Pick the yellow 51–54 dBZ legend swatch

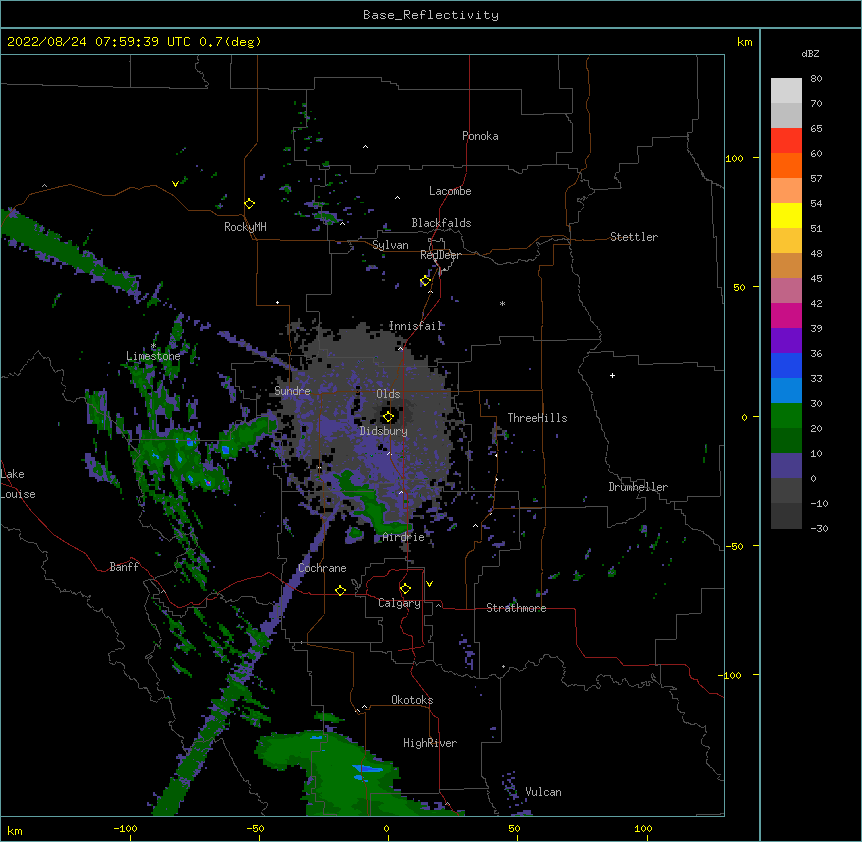coord(786,215)
